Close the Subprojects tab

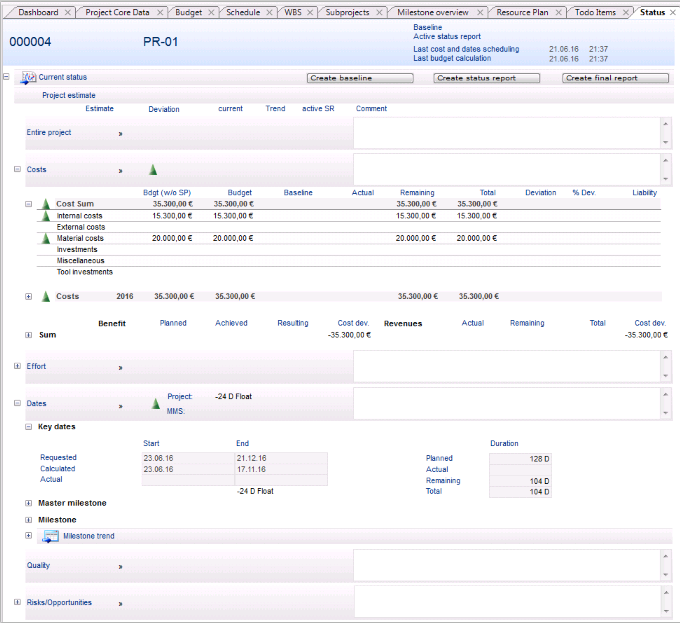tap(379, 13)
